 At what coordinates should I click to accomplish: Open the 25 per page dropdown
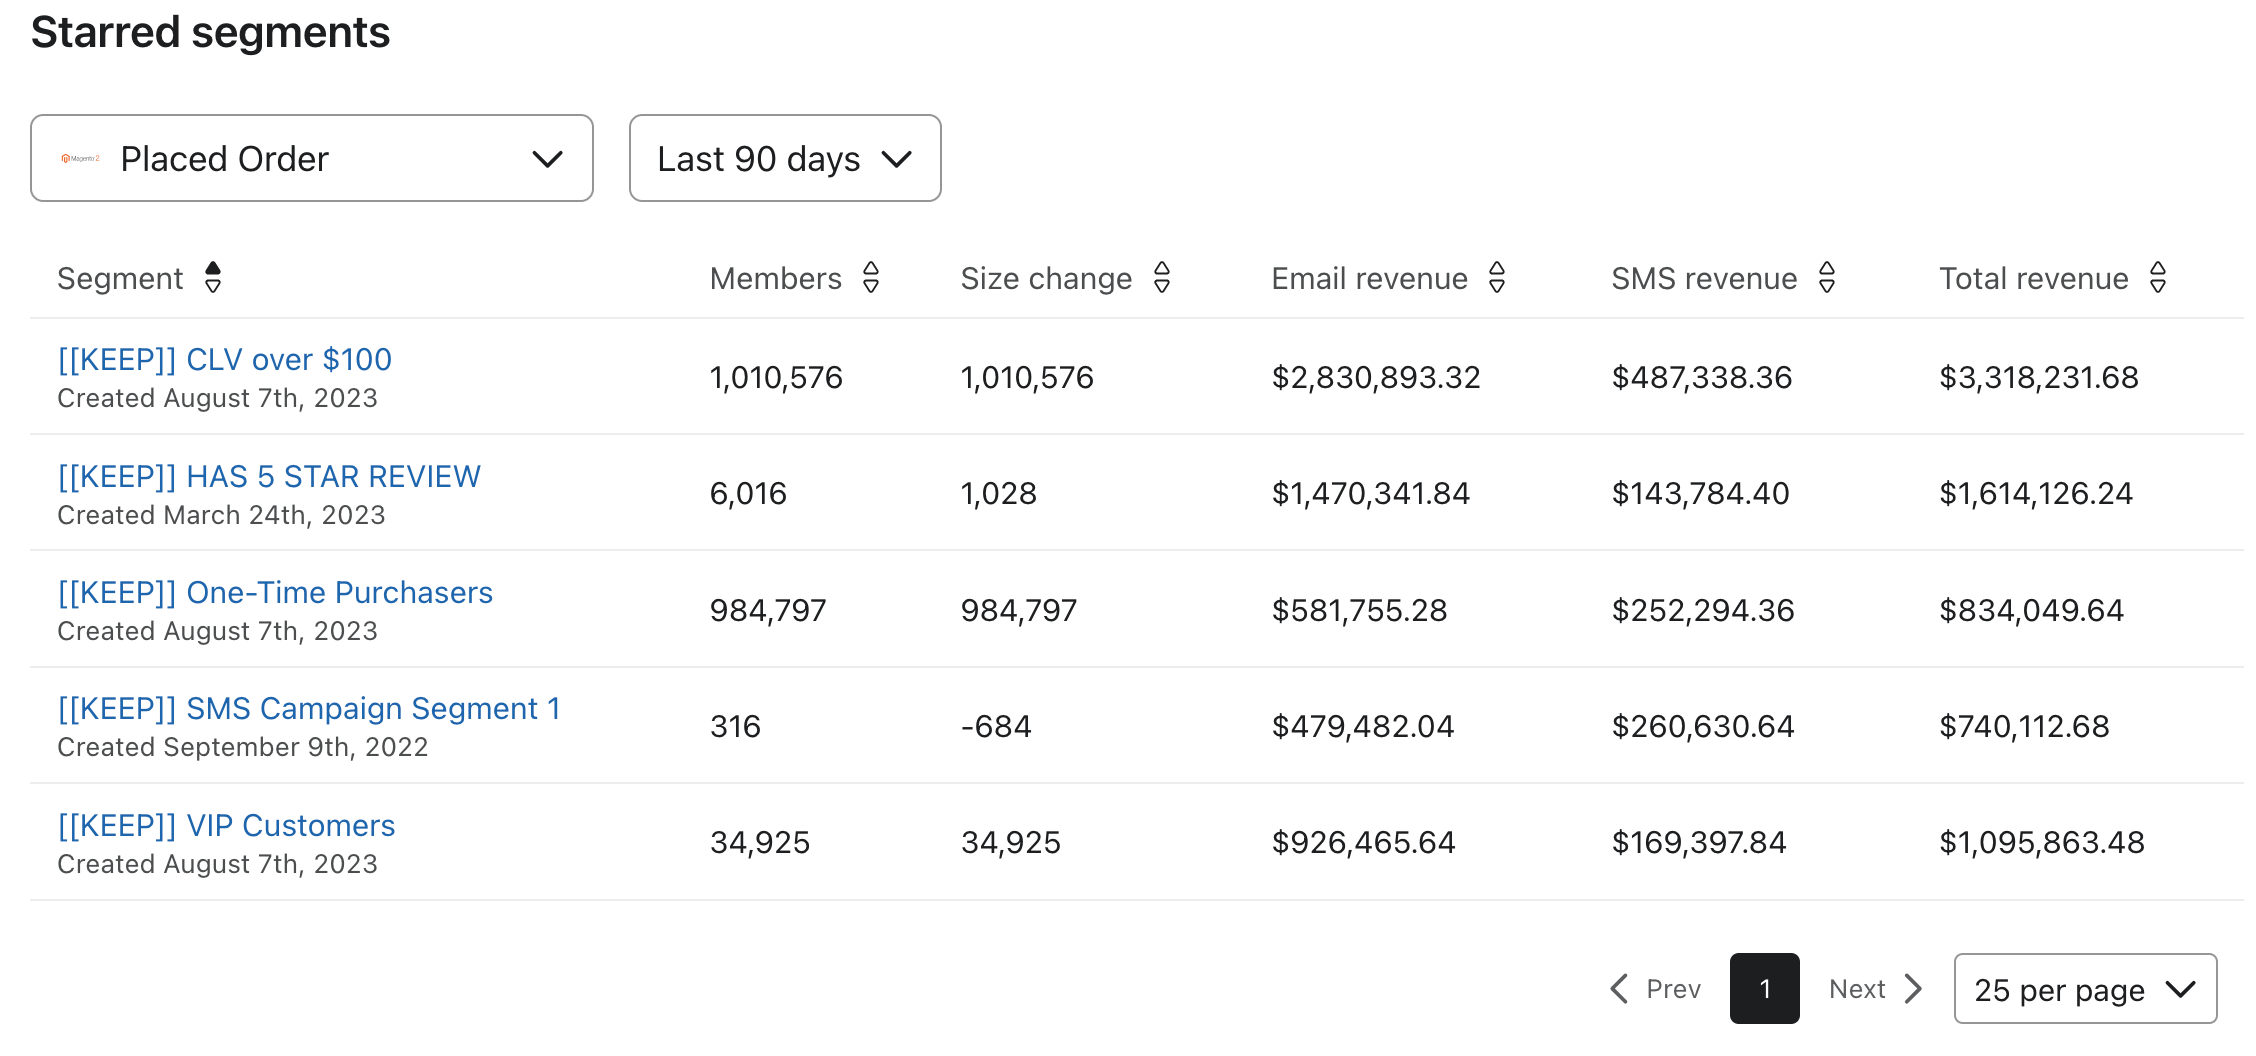(x=2085, y=989)
